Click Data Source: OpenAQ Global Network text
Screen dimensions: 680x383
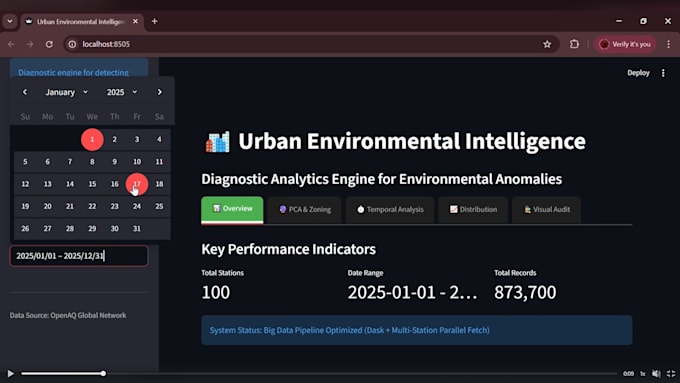point(68,315)
